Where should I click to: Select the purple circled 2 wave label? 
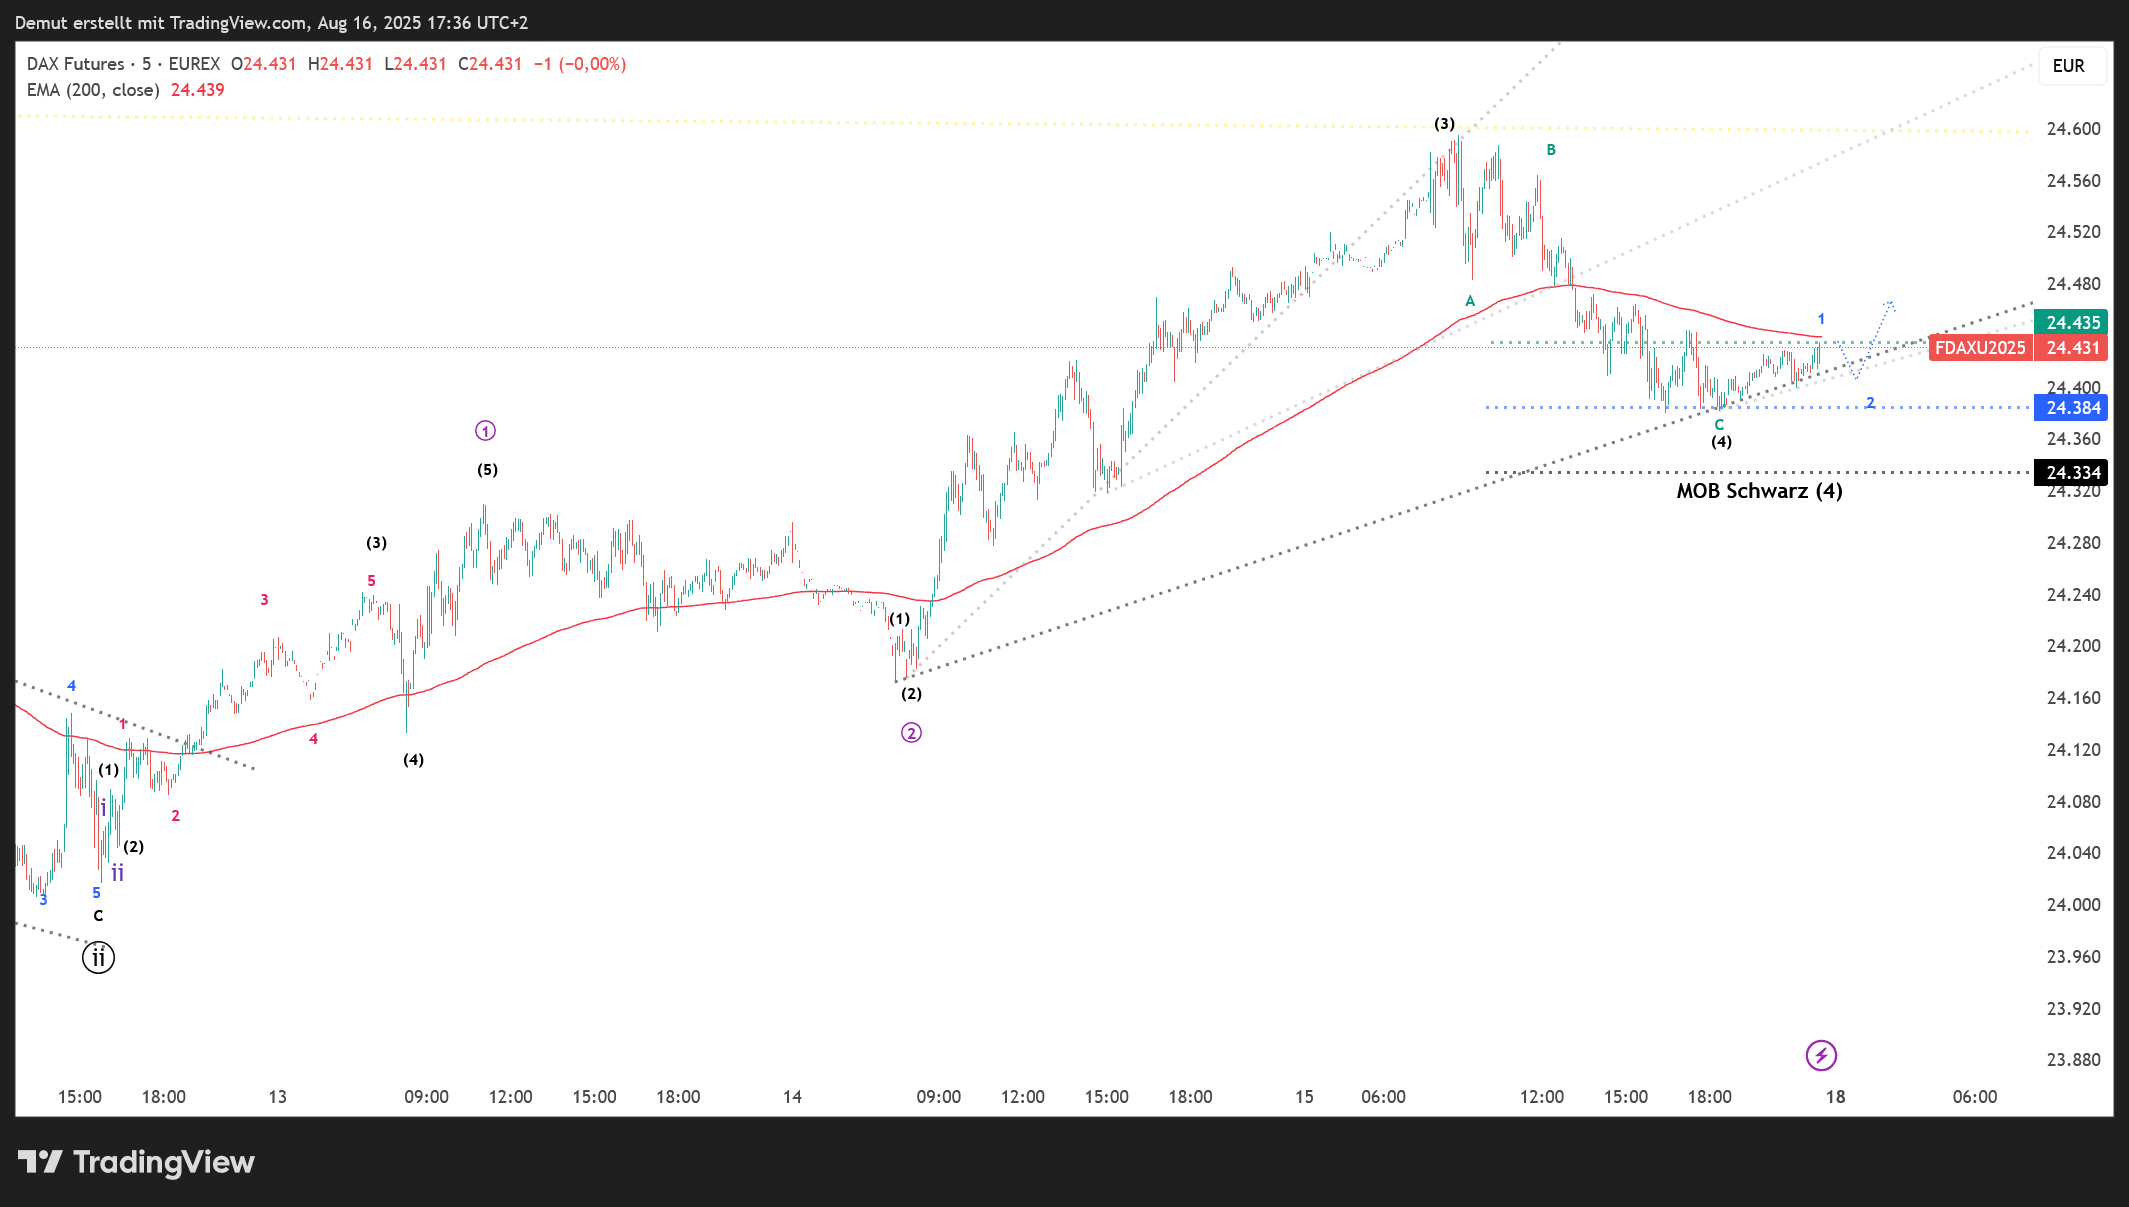click(x=911, y=733)
